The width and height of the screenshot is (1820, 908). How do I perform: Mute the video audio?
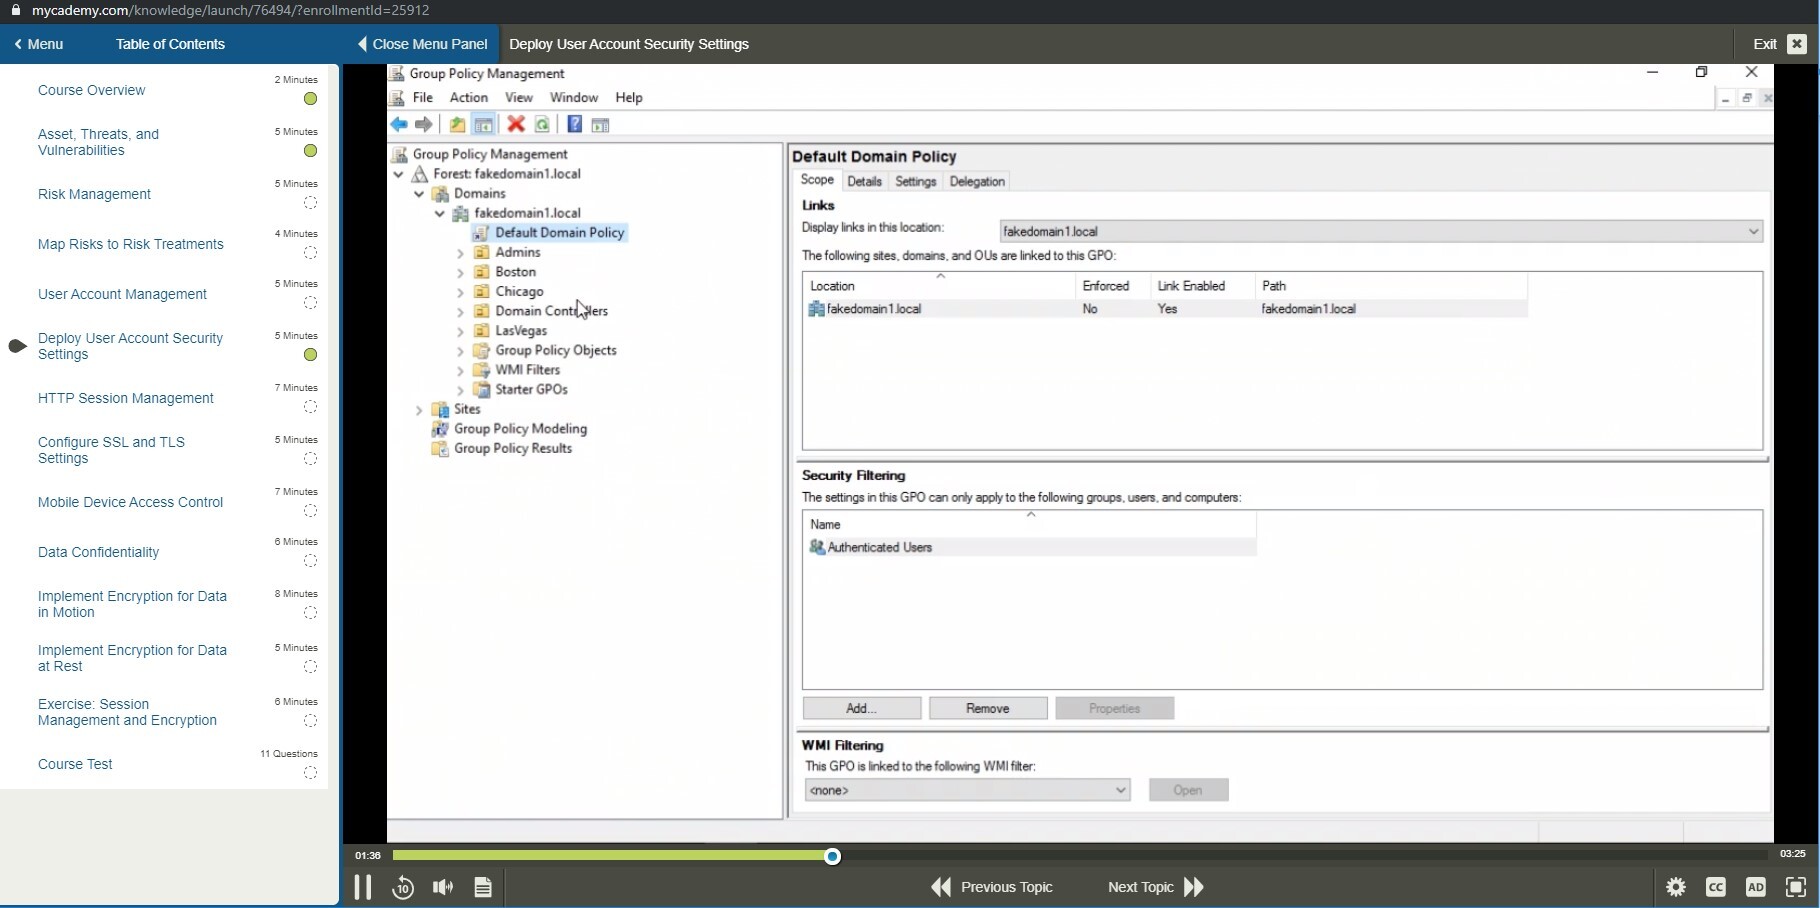tap(442, 887)
